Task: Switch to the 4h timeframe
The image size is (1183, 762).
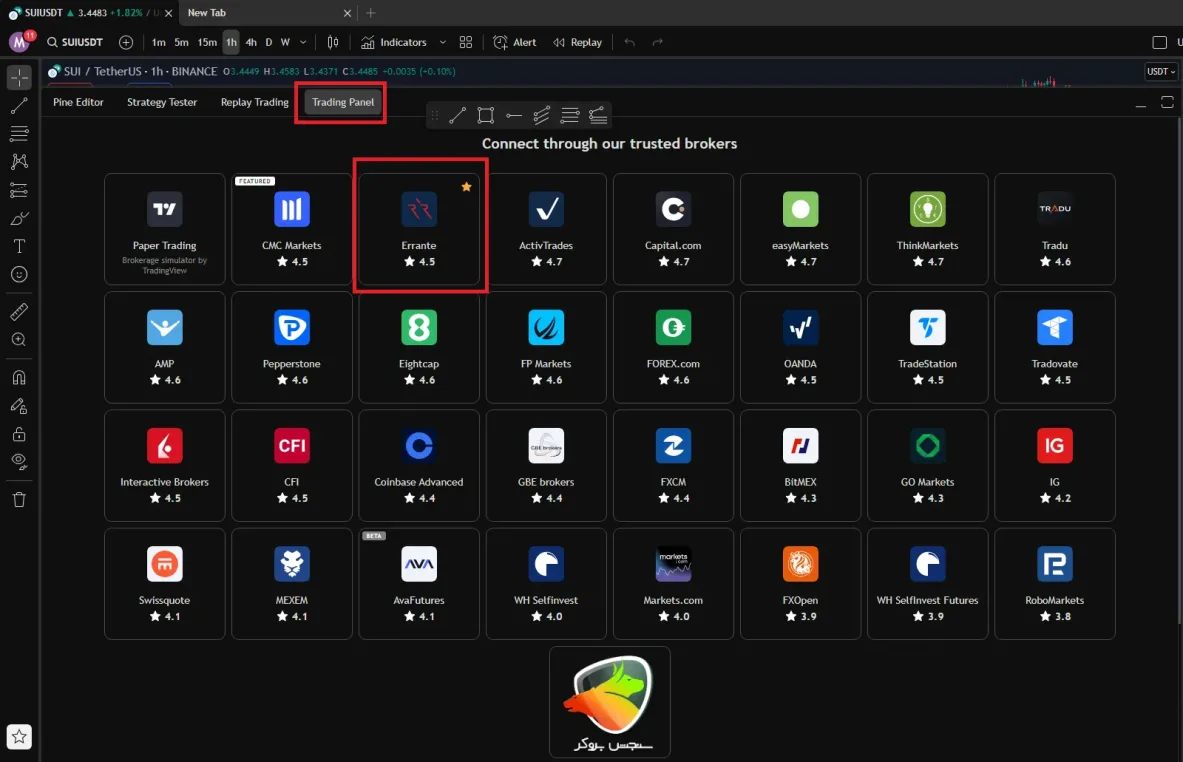Action: point(251,42)
